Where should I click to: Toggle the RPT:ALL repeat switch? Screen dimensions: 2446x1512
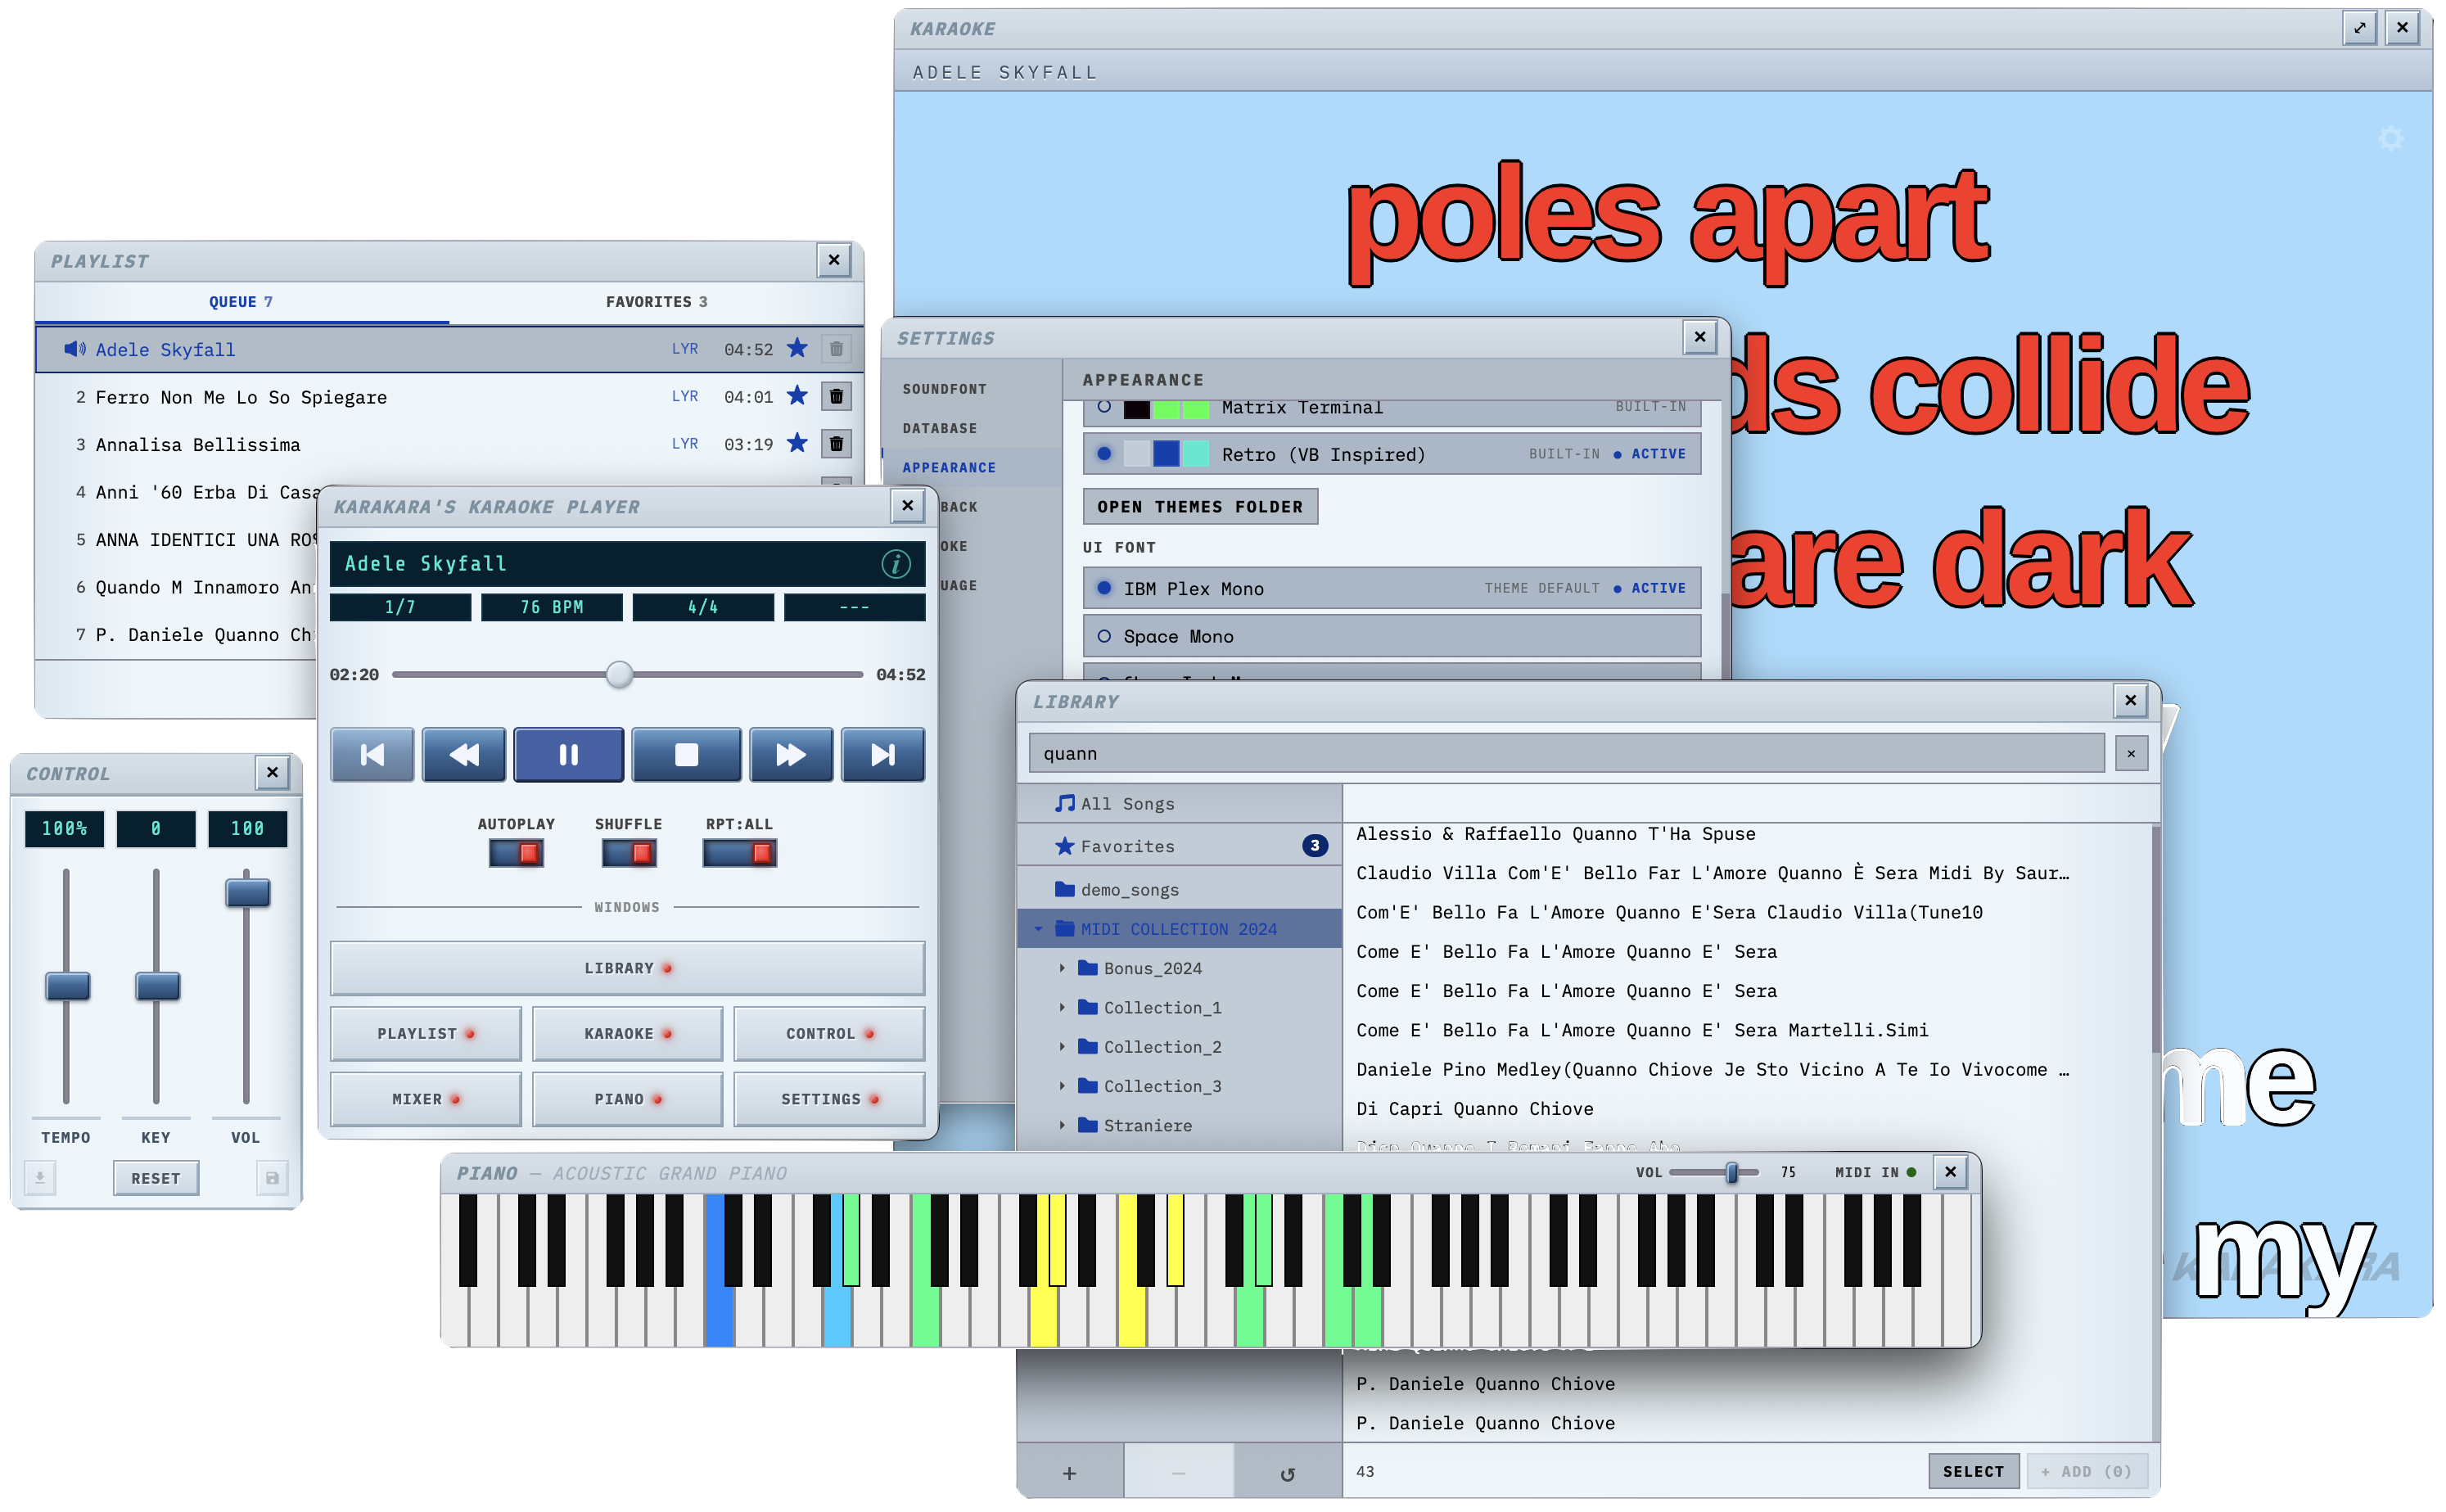[x=739, y=853]
